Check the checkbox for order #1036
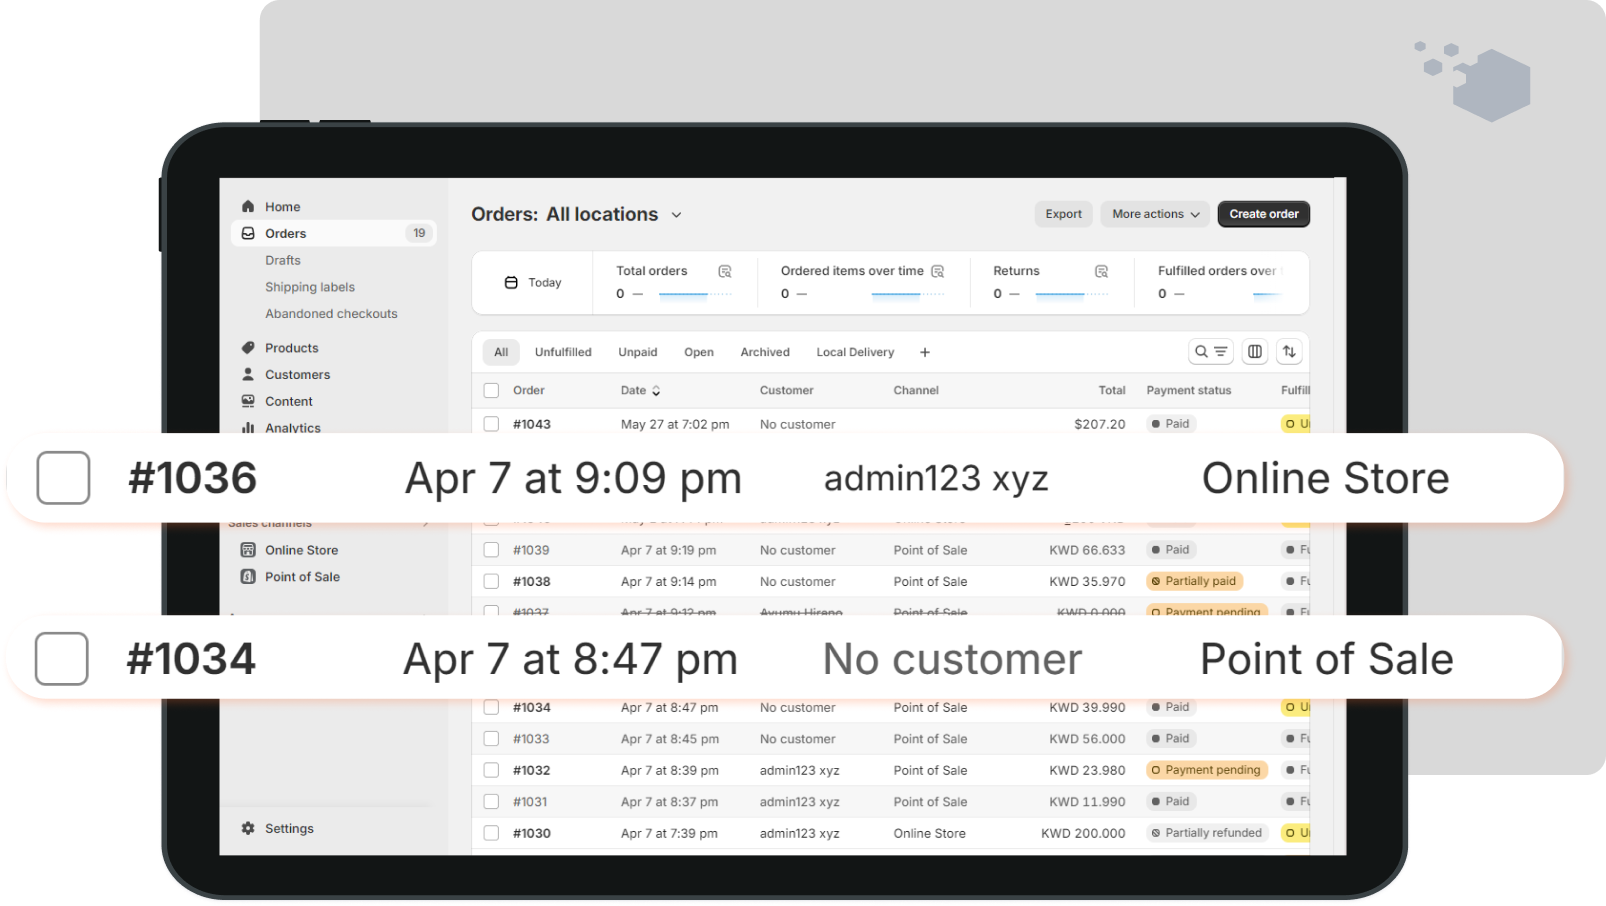The height and width of the screenshot is (906, 1606). point(61,479)
